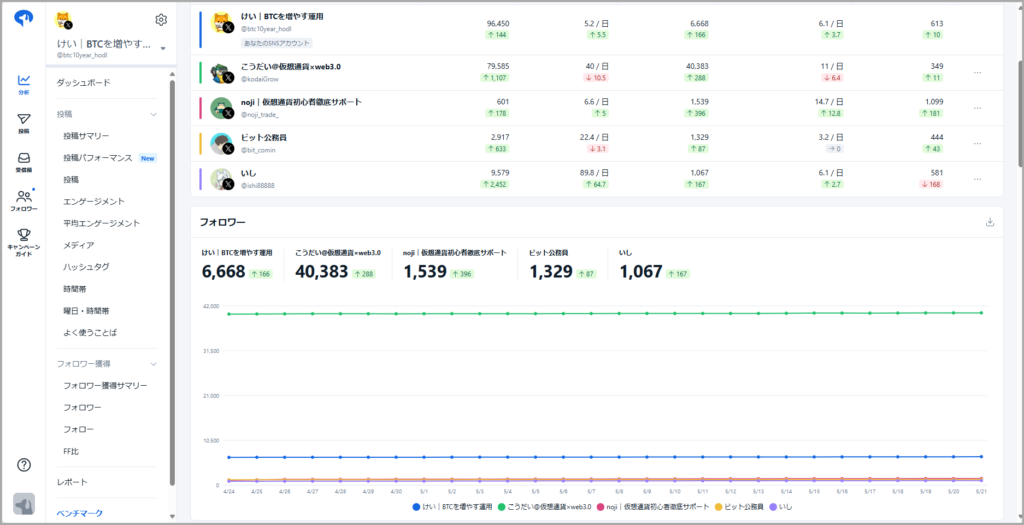Click the 6,668 follower count above chart
The height and width of the screenshot is (525, 1024).
coord(223,272)
